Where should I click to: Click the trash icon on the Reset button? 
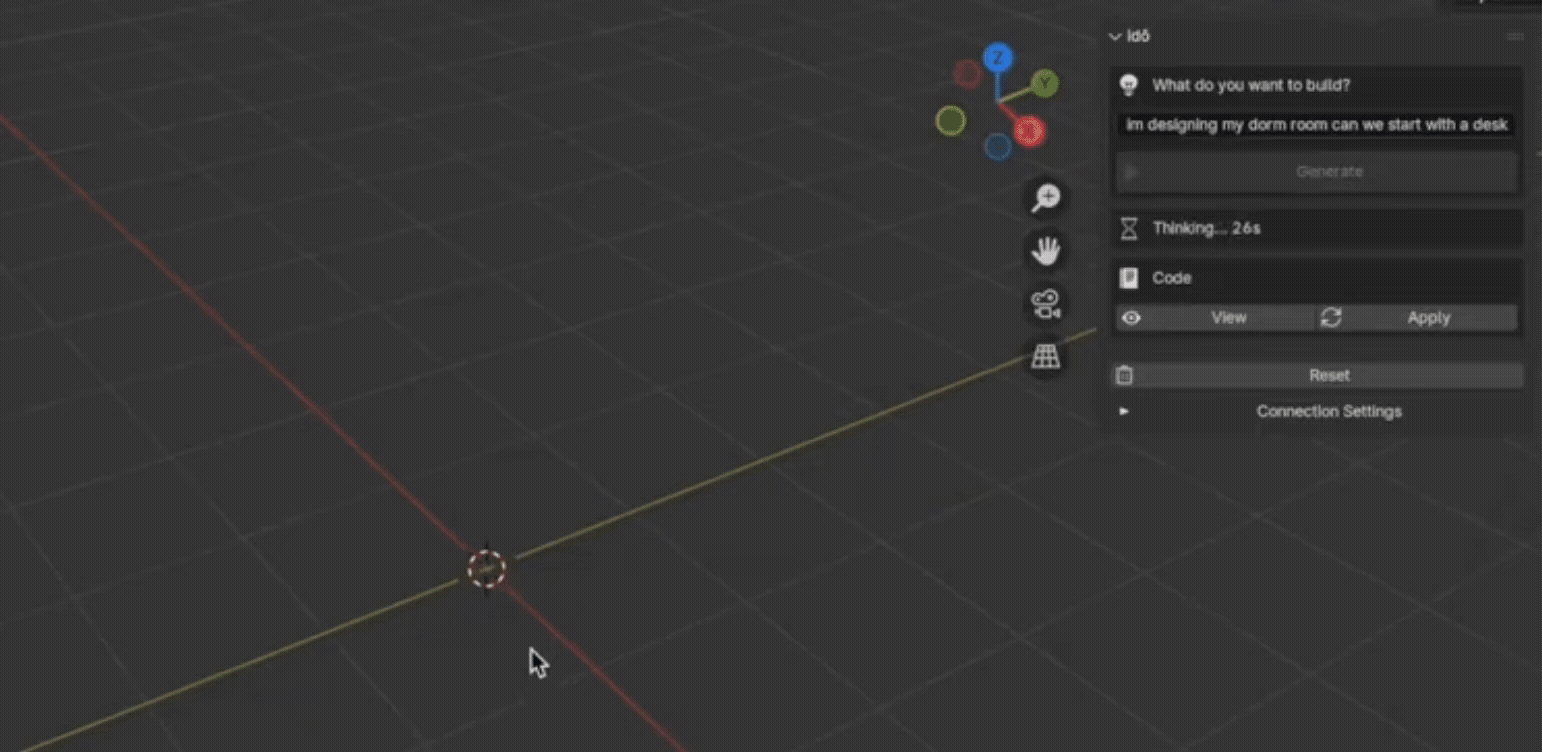pos(1124,376)
